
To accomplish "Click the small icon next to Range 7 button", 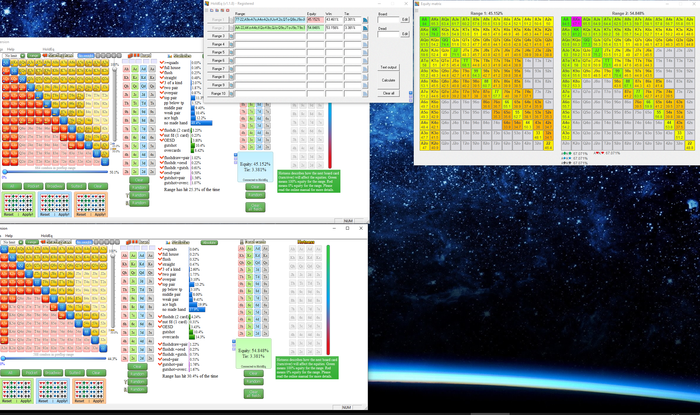I will tap(231, 69).
